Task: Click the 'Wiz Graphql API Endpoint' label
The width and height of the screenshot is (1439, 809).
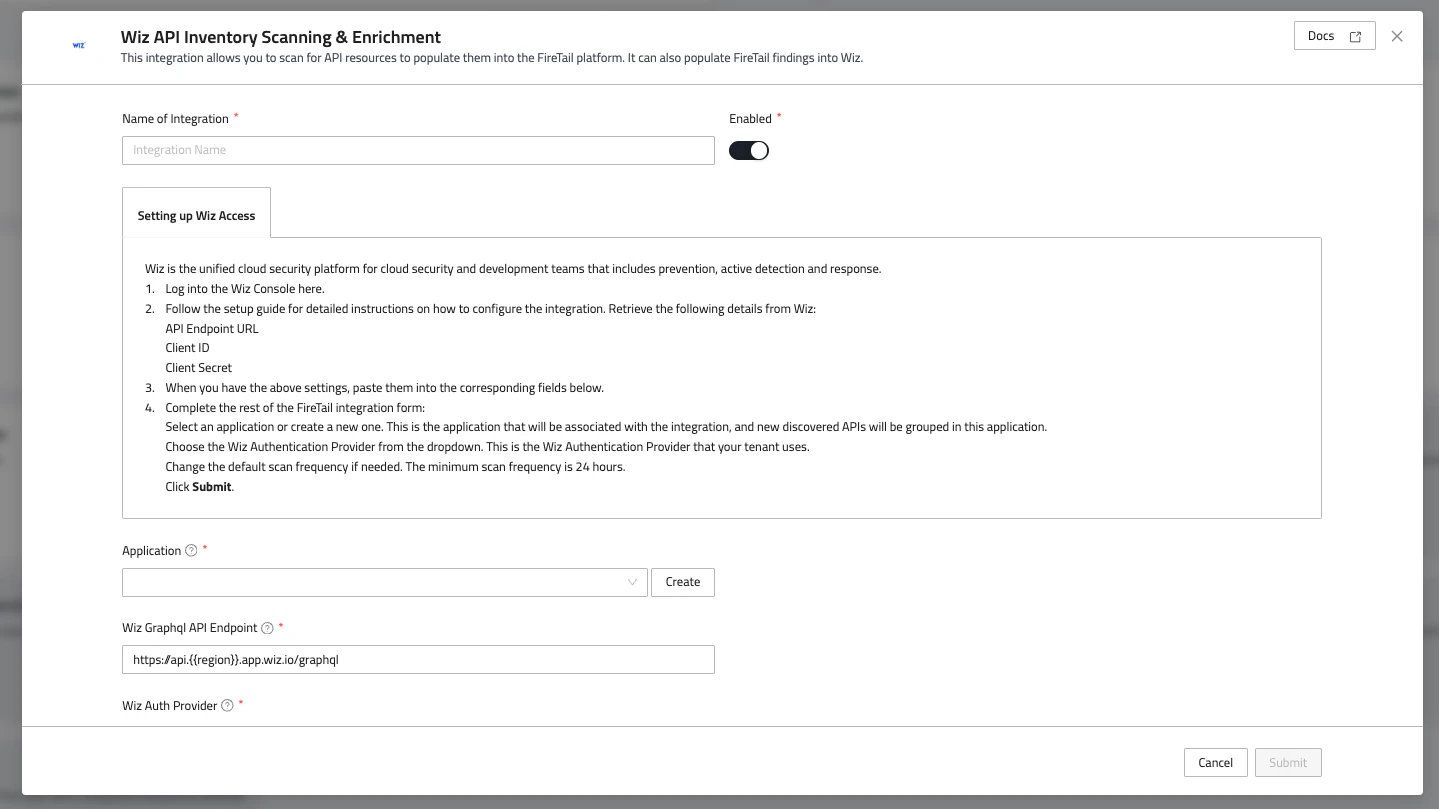Action: (190, 628)
